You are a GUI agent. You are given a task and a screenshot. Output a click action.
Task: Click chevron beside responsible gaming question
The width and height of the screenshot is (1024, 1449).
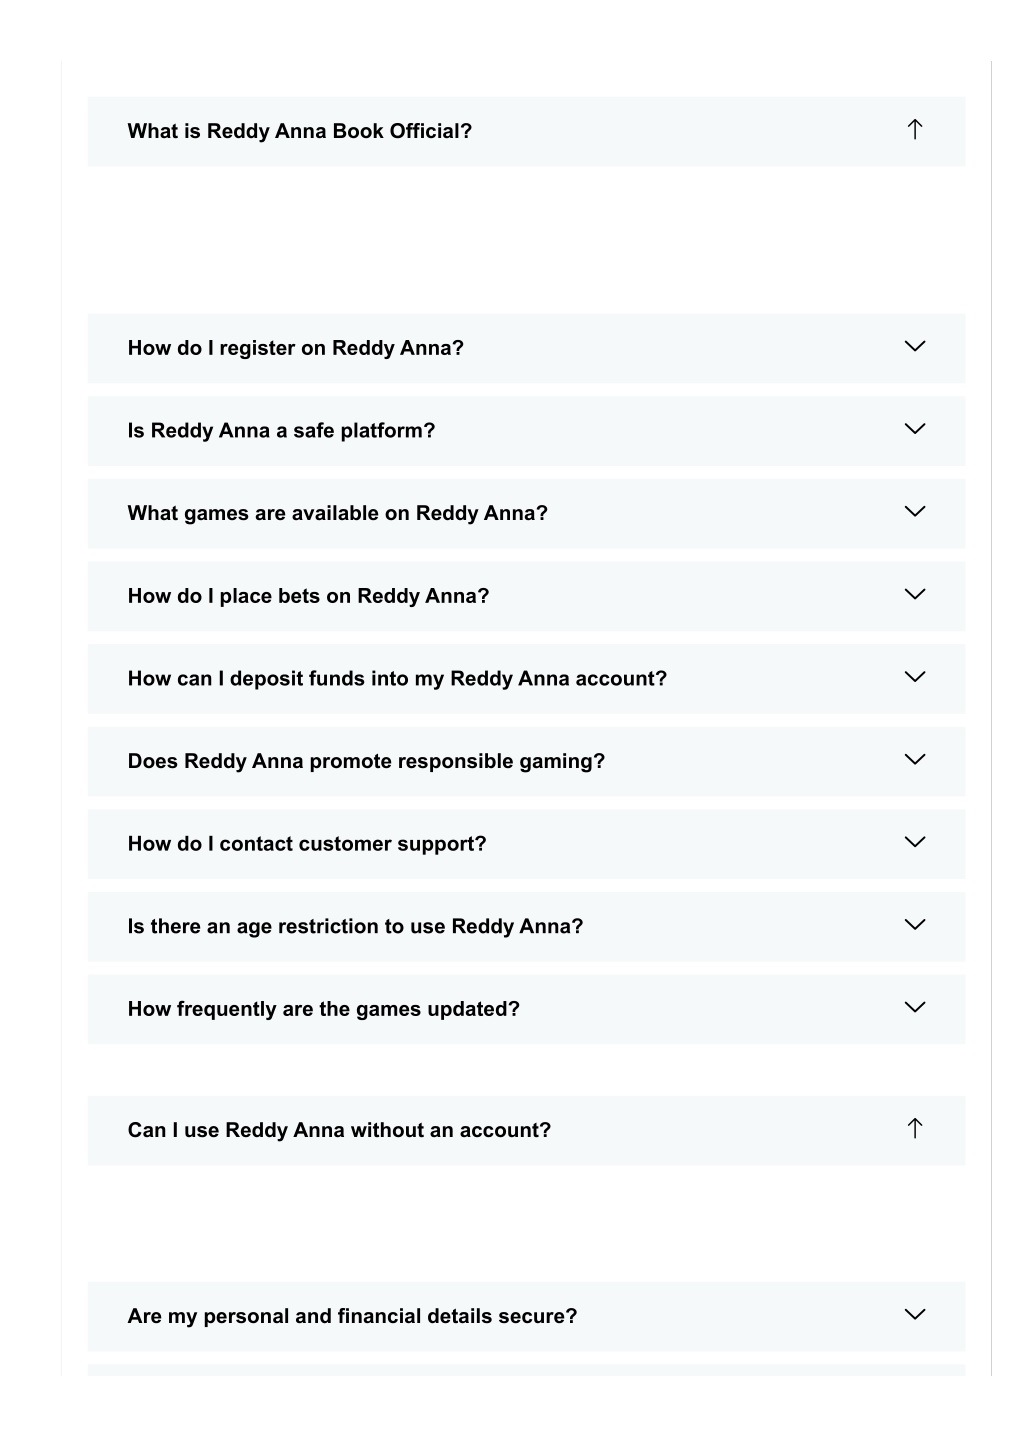tap(914, 759)
